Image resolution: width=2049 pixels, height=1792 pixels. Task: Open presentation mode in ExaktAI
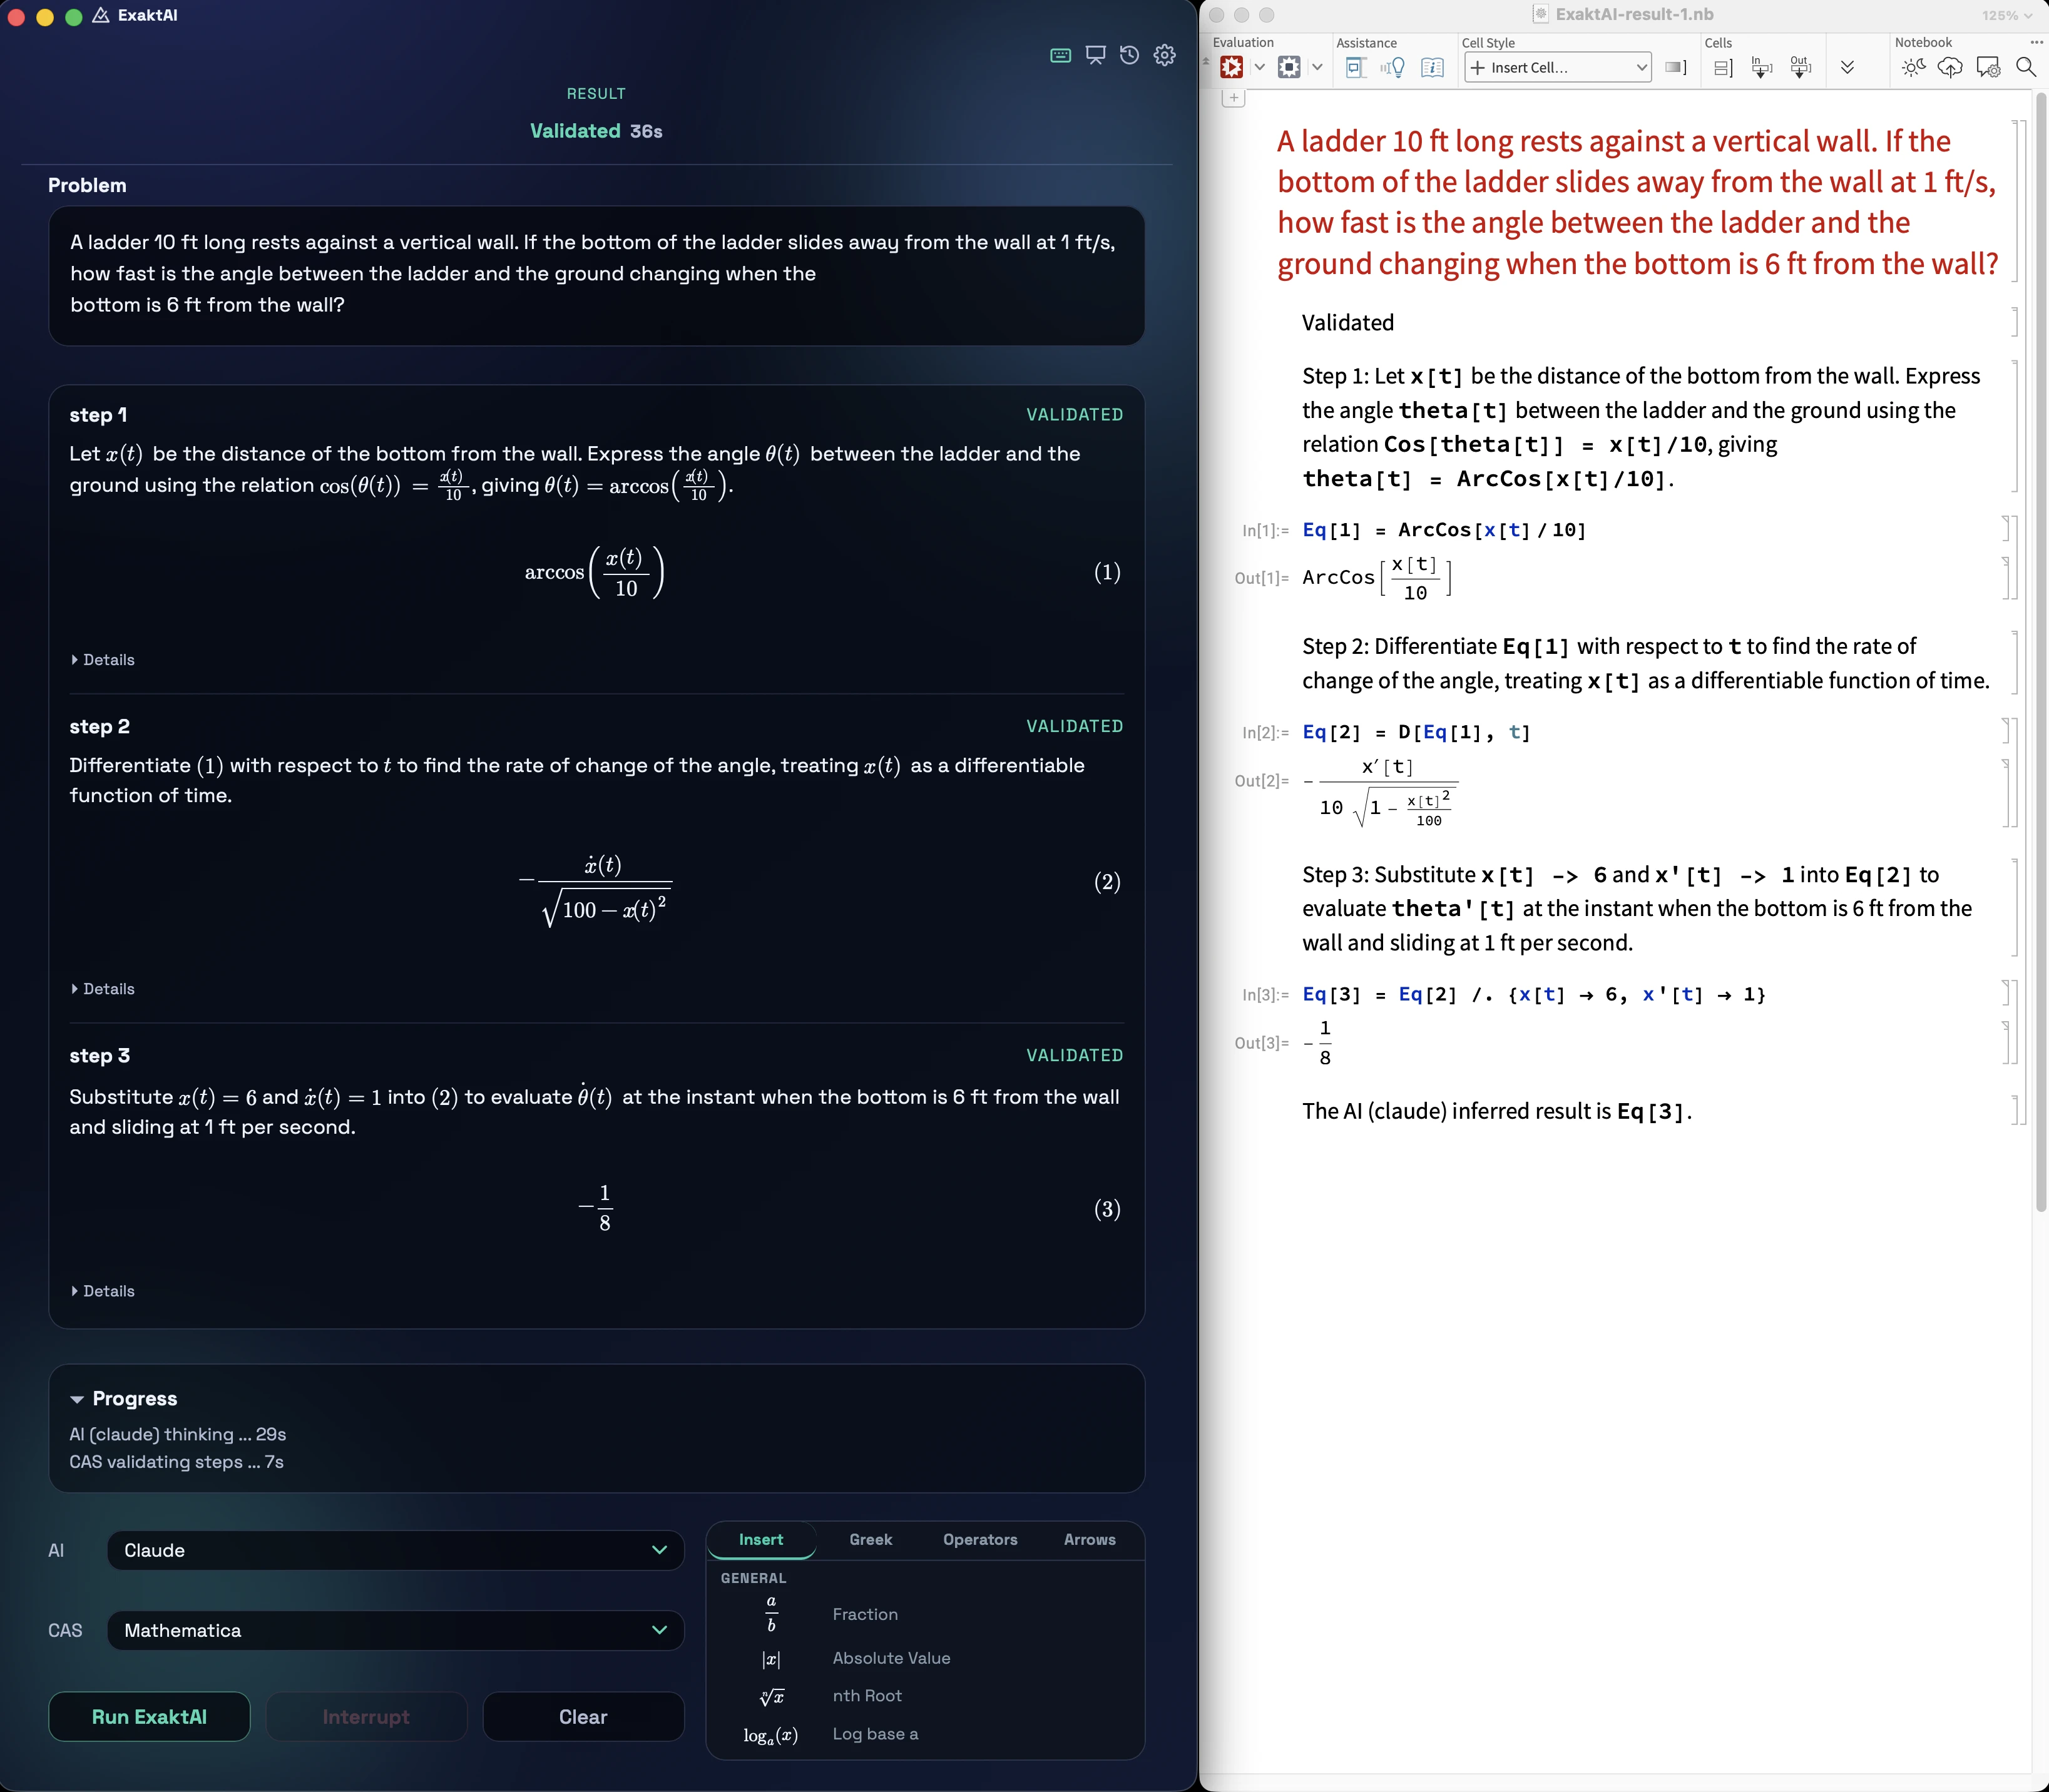pyautogui.click(x=1096, y=56)
